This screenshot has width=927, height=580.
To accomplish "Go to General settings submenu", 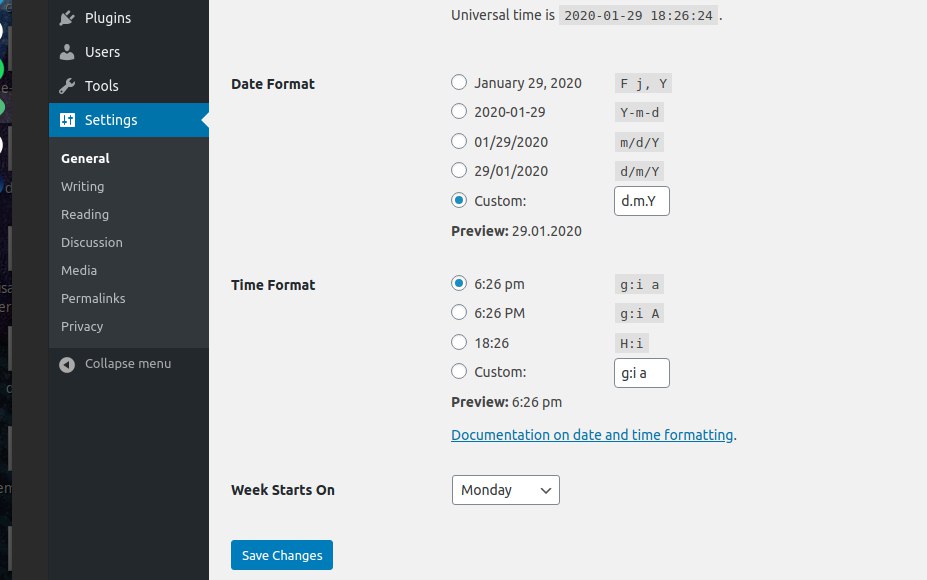I will point(85,158).
